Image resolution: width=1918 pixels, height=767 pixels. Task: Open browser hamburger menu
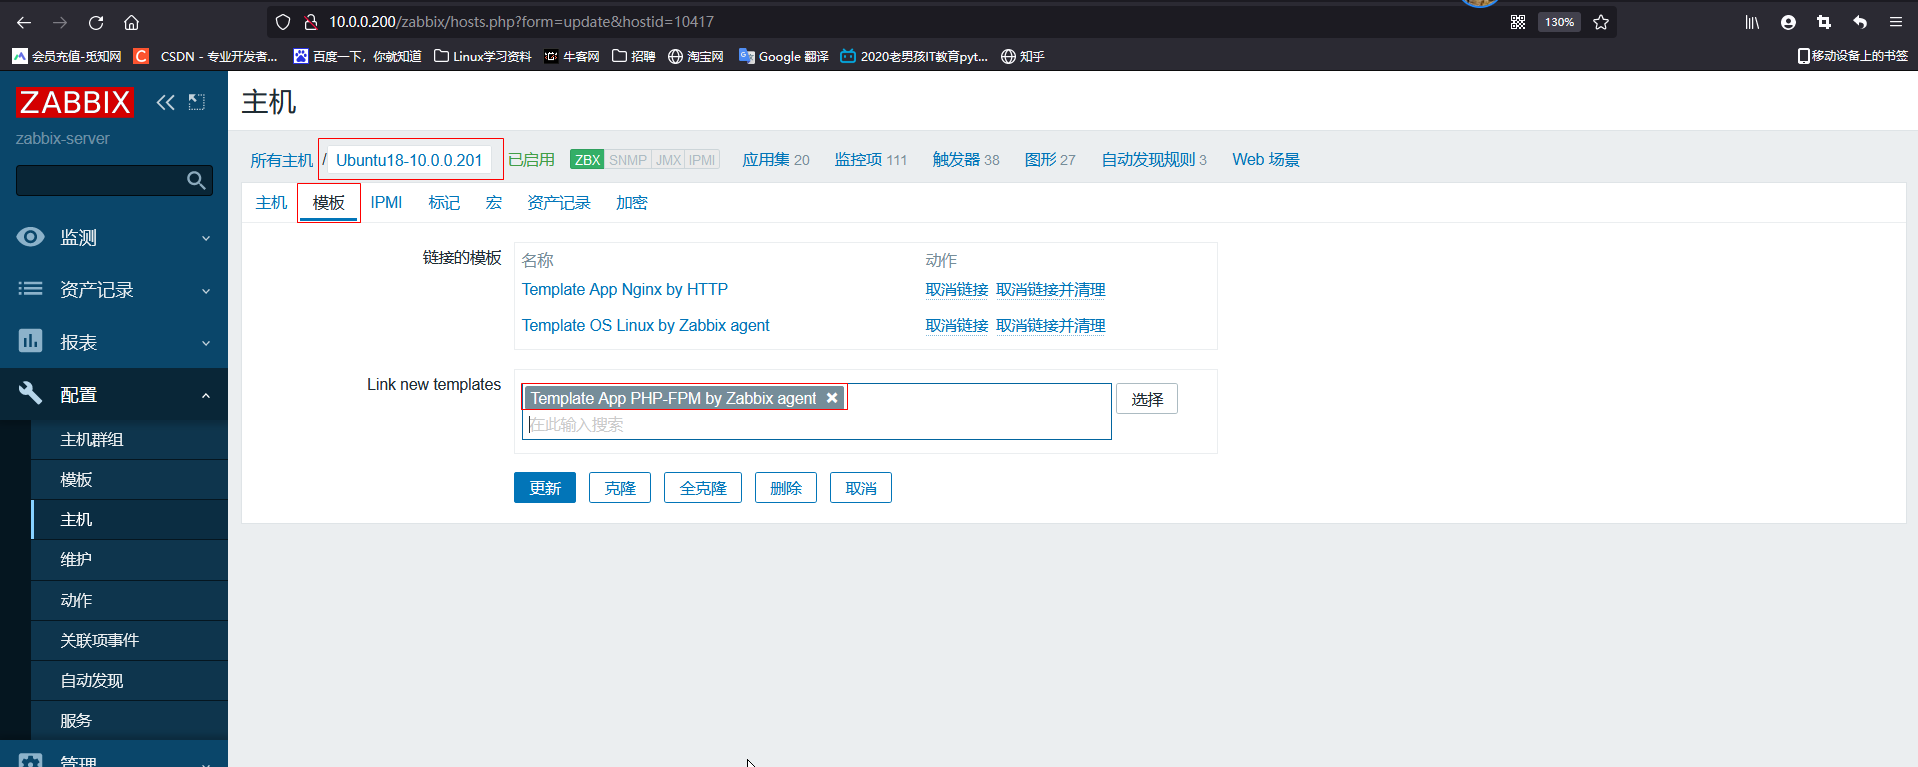coord(1896,22)
